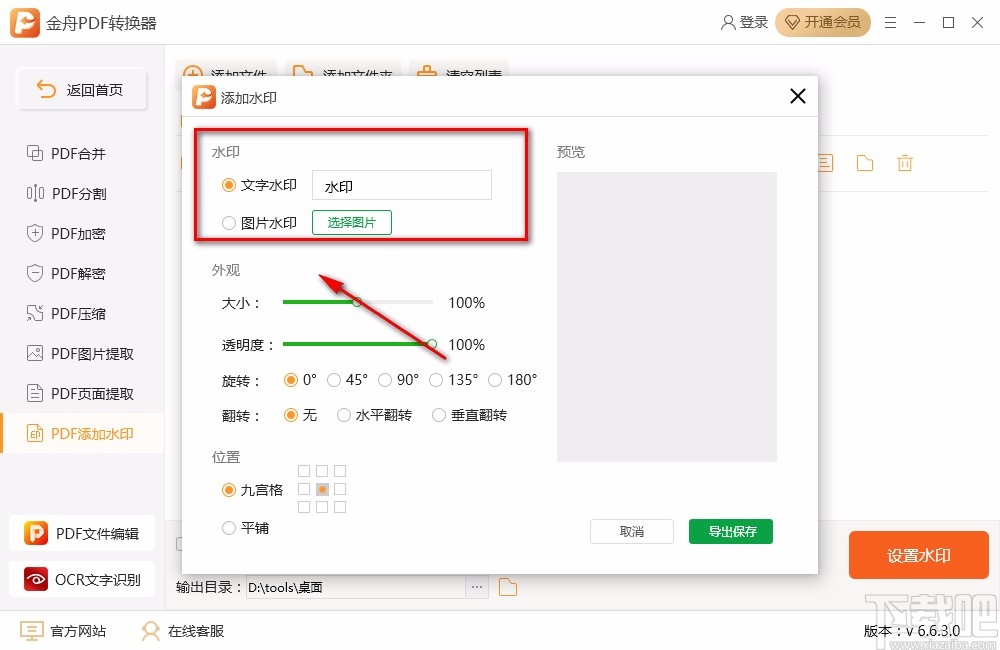This screenshot has height=650, width=1000.
Task: Click the 水印 text input field
Action: [401, 185]
